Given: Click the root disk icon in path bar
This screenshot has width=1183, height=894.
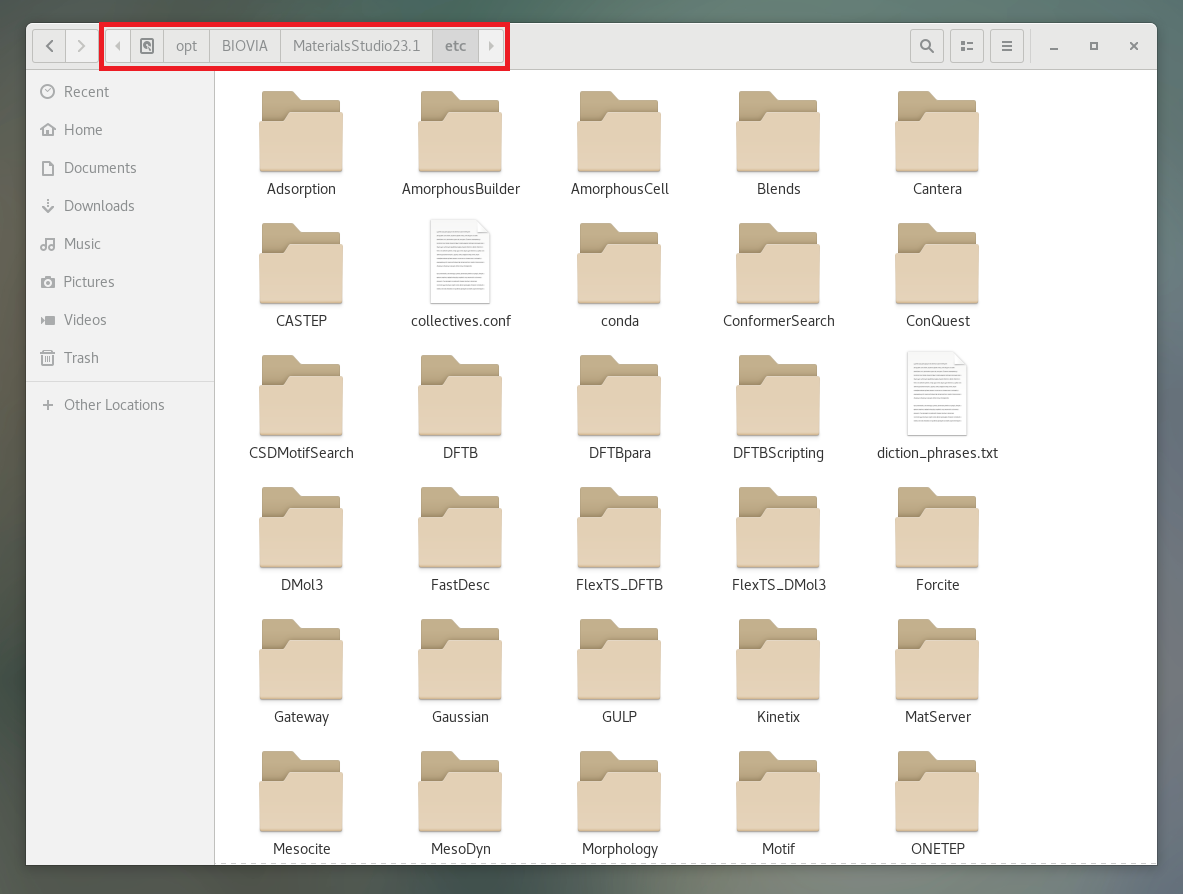Looking at the screenshot, I should (147, 46).
